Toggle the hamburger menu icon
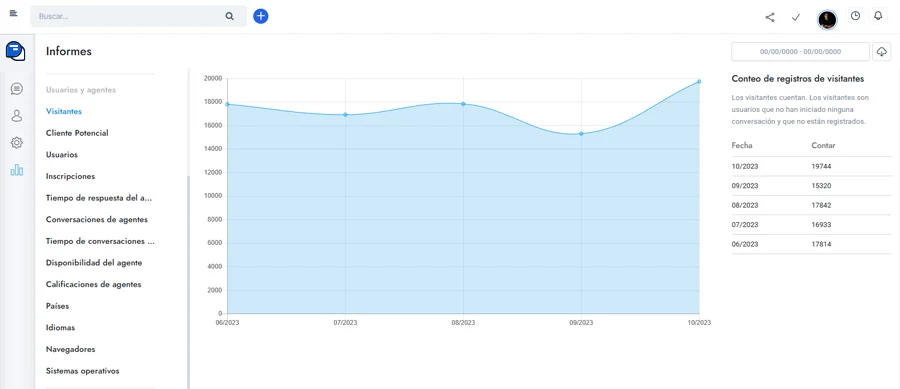Viewport: 900px width, 389px height. 14,13
